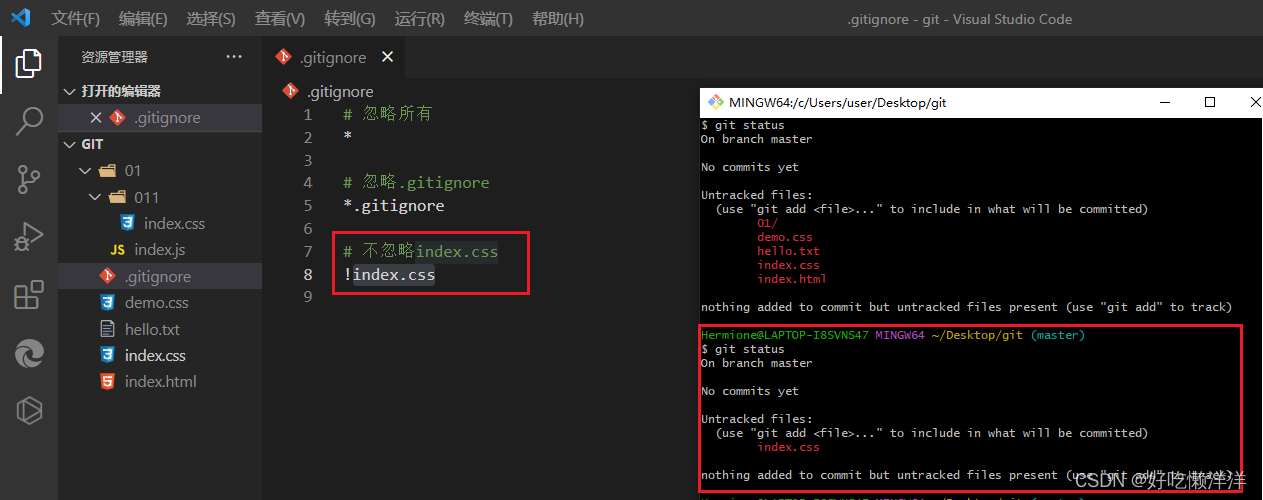Collapse folder 01 in the tree

(x=84, y=171)
